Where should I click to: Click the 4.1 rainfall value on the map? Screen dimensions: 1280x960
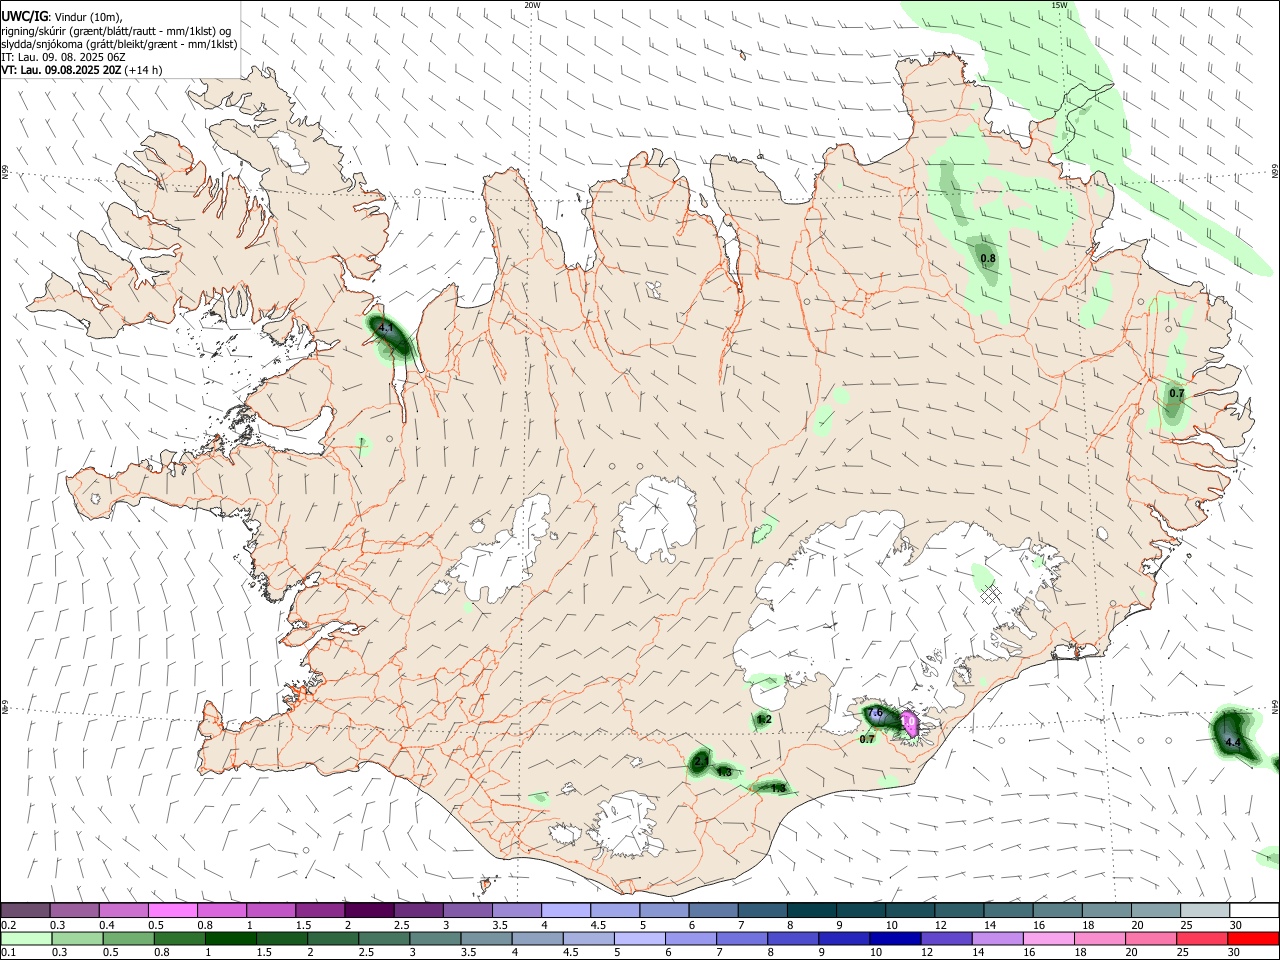(x=387, y=327)
